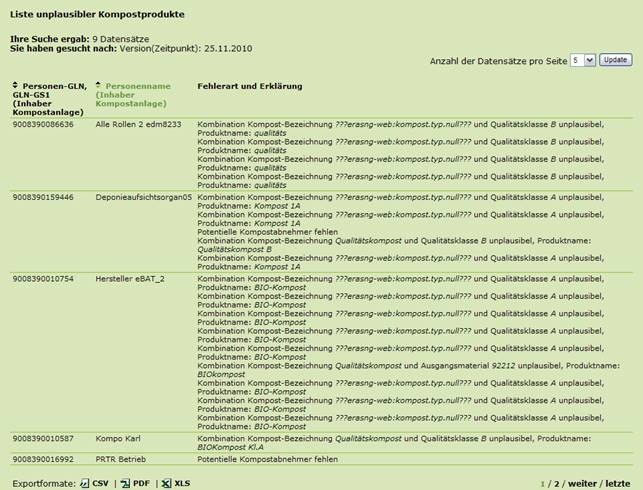
Task: Click the Kompo Karl row name
Action: [118, 438]
